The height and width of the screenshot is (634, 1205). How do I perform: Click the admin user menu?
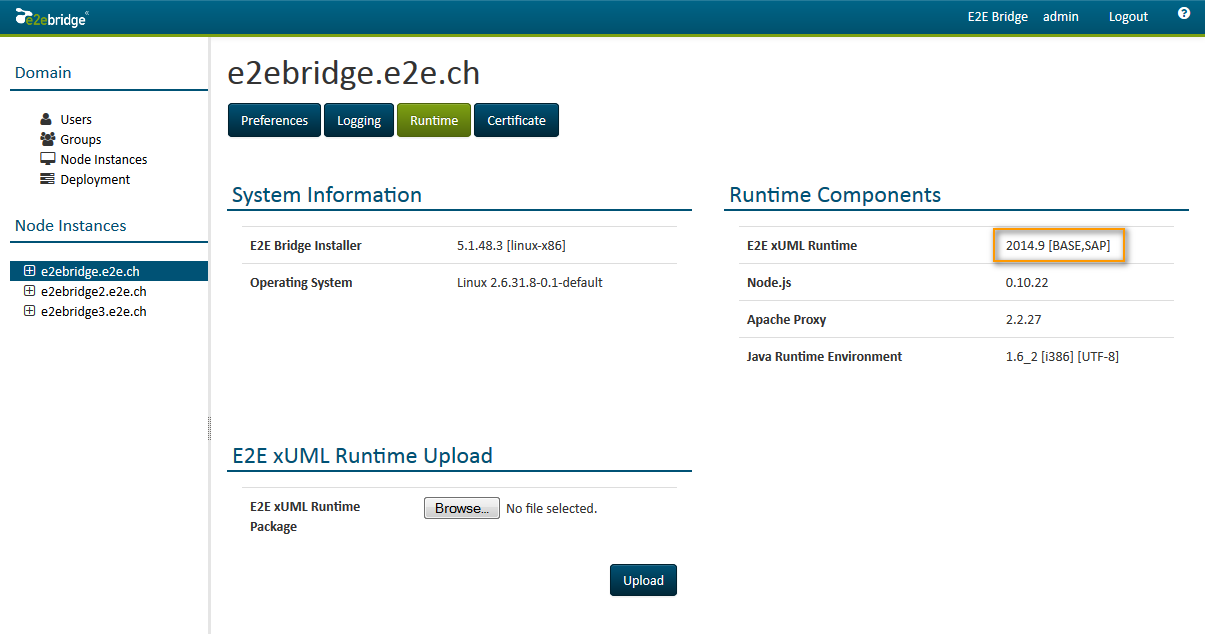point(1061,16)
